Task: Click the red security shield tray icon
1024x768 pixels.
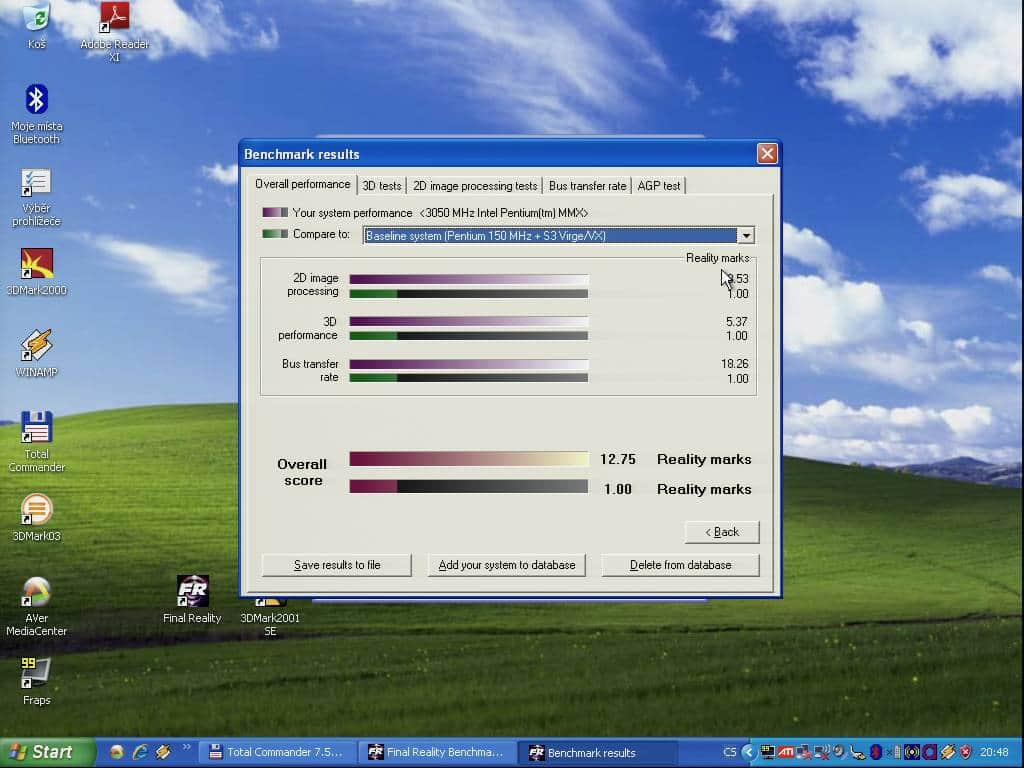Action: [966, 752]
